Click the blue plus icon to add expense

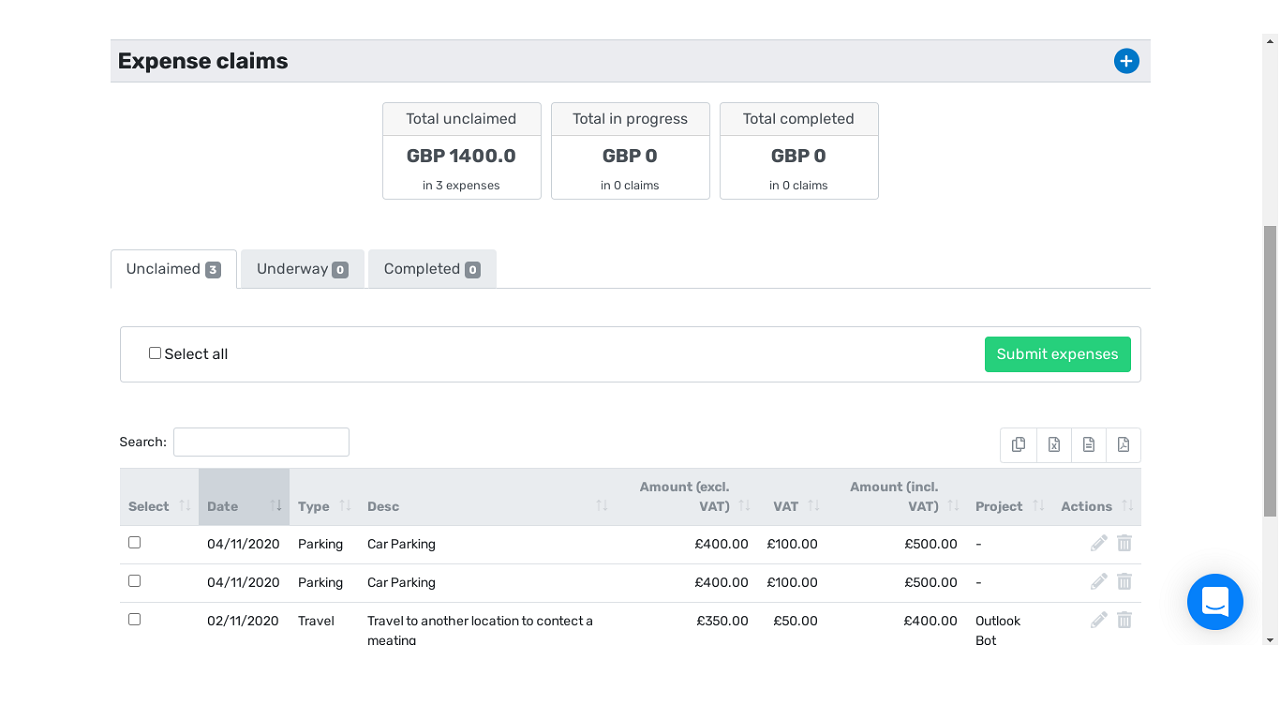click(x=1126, y=61)
